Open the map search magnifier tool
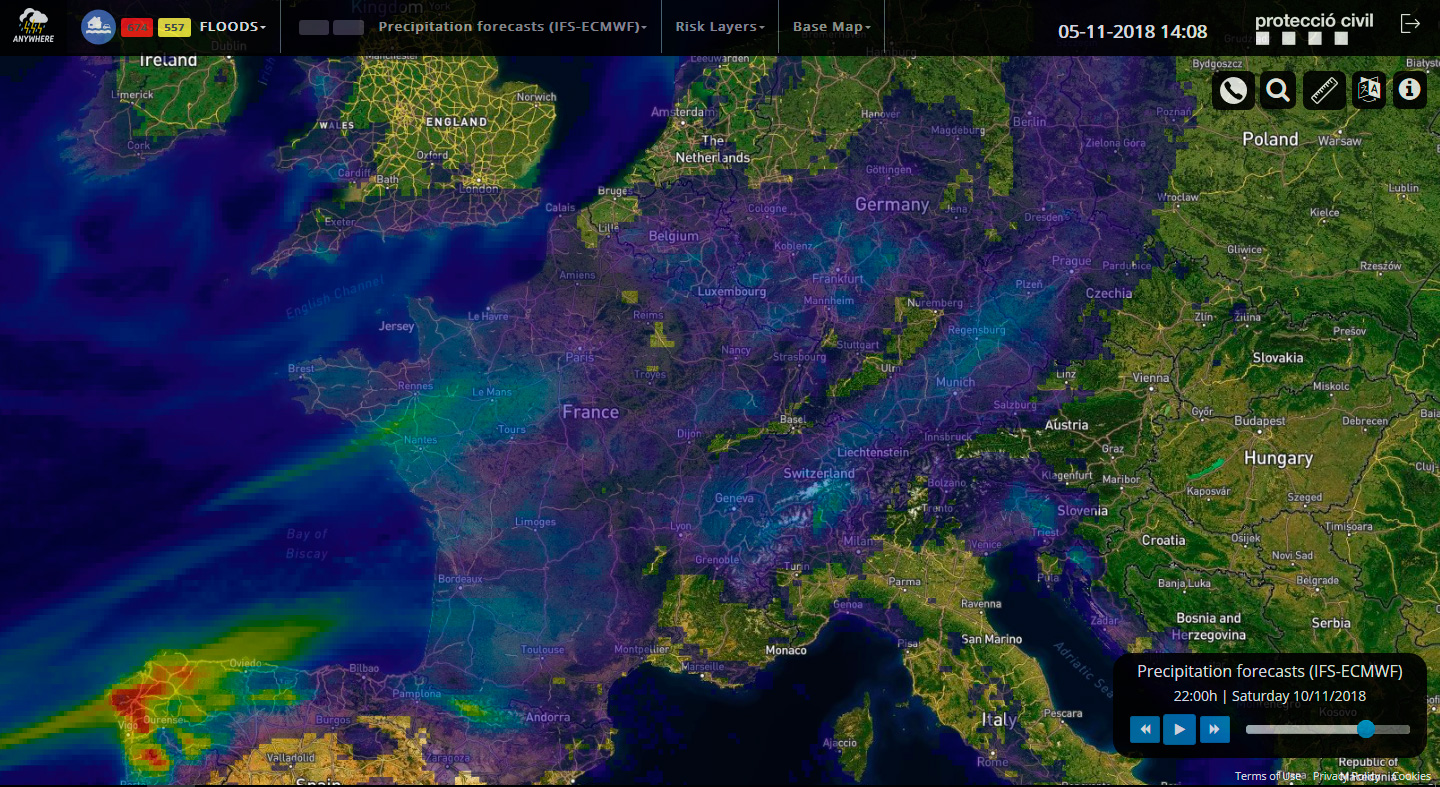 pyautogui.click(x=1277, y=91)
